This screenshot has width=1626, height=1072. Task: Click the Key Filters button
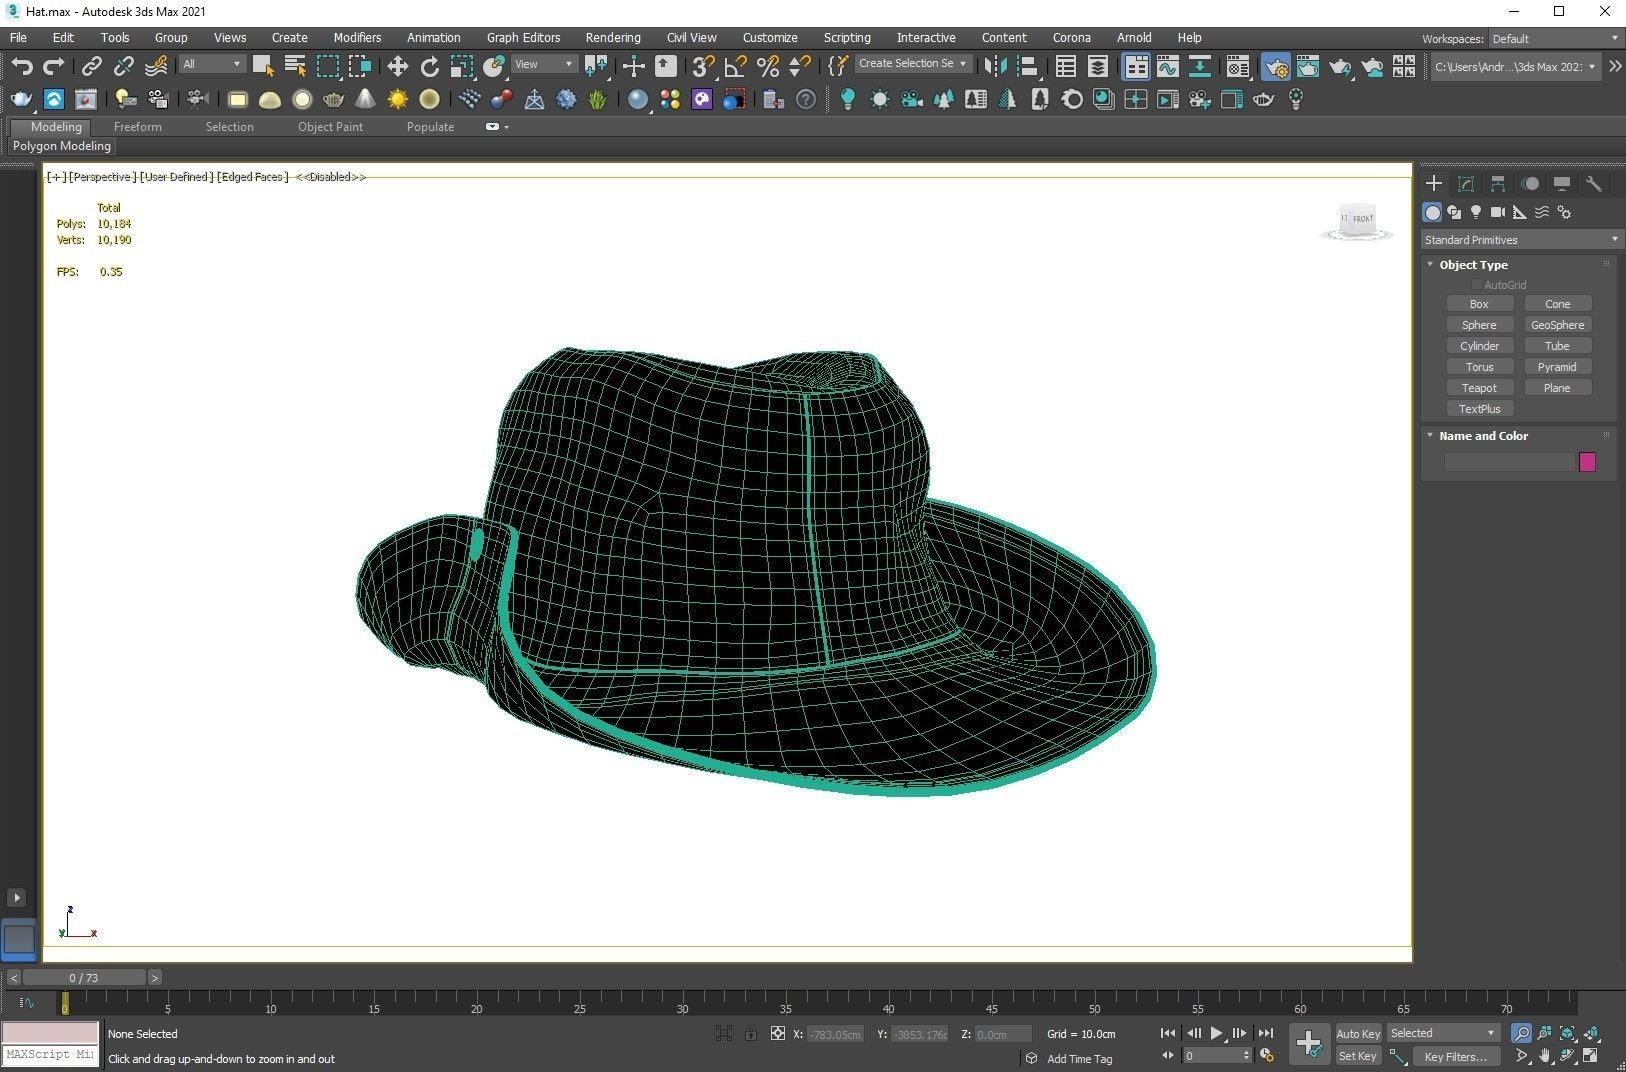point(1455,1056)
